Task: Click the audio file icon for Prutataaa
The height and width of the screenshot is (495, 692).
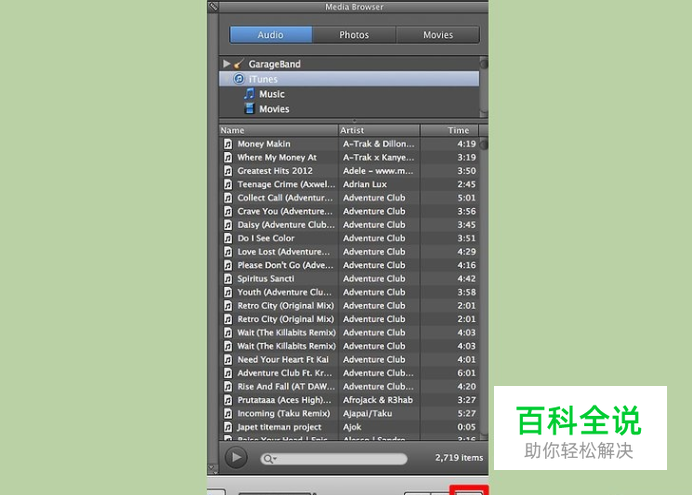Action: pos(228,400)
